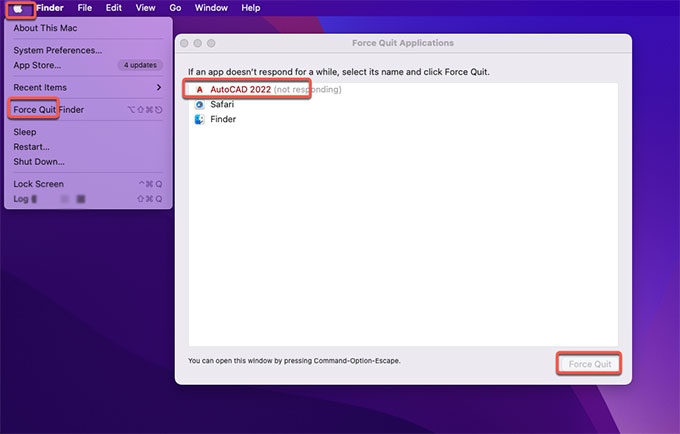Open About This Mac
The height and width of the screenshot is (434, 680).
pyautogui.click(x=45, y=28)
